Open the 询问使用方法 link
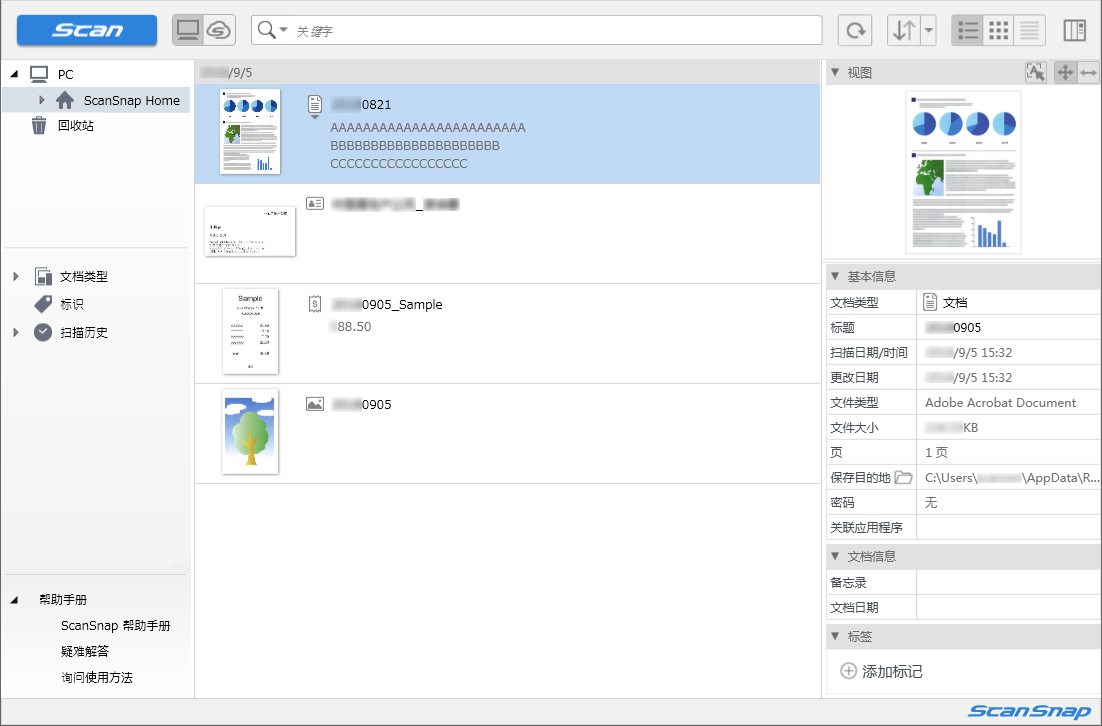 [x=96, y=678]
